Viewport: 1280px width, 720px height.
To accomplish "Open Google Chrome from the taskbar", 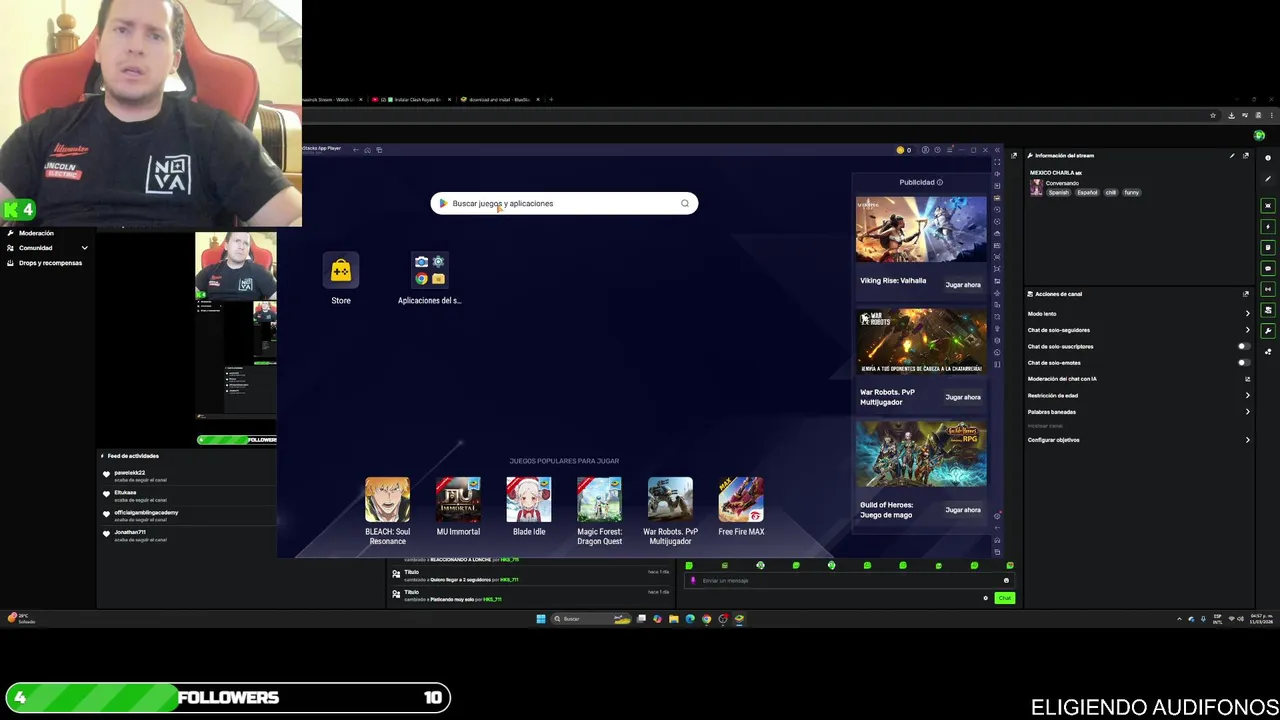I will pyautogui.click(x=706, y=619).
